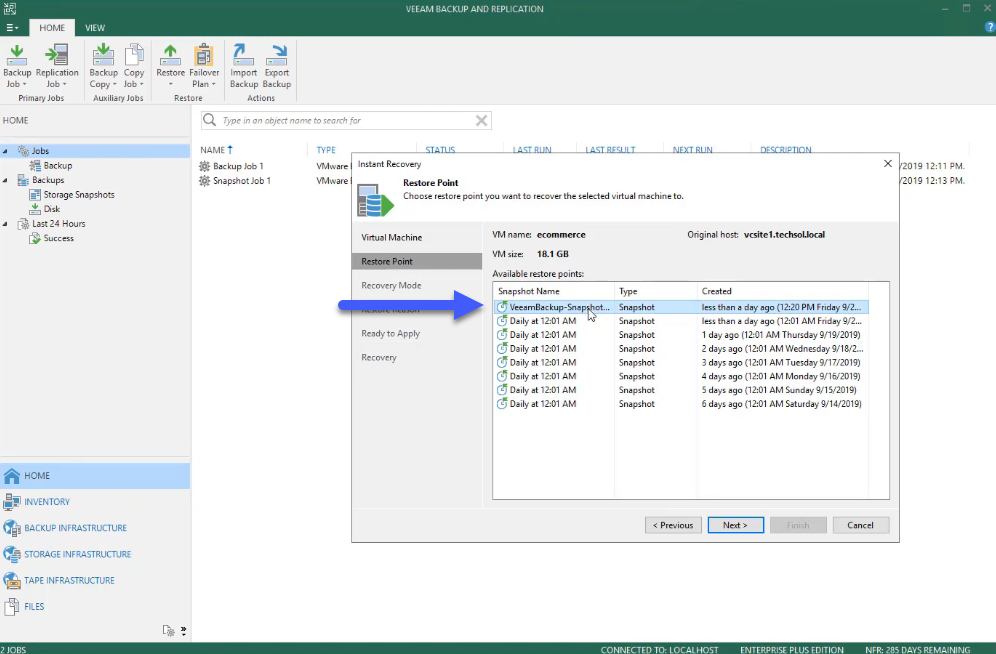Select Backup under Jobs tree

58,166
